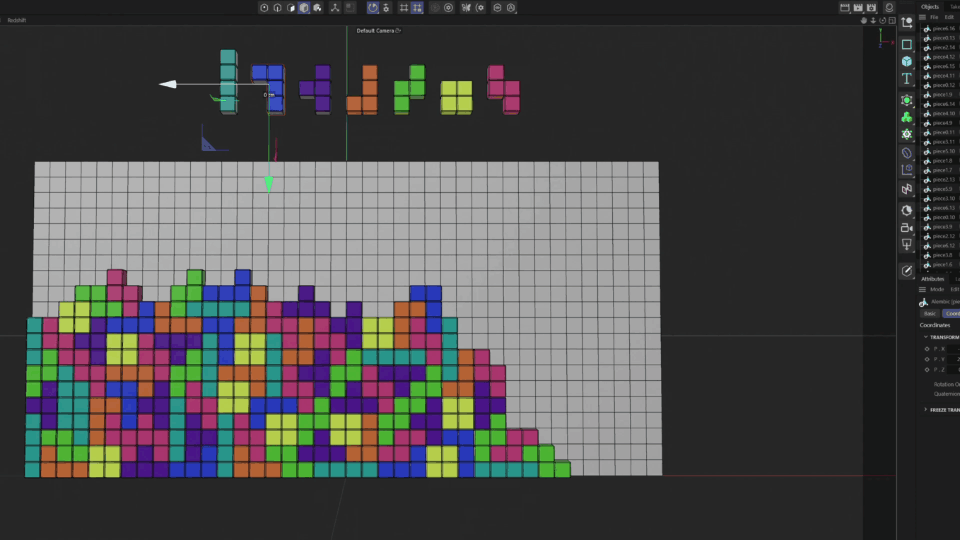This screenshot has height=540, width=960.
Task: Toggle keyframe dot for P.X
Action: coord(927,349)
